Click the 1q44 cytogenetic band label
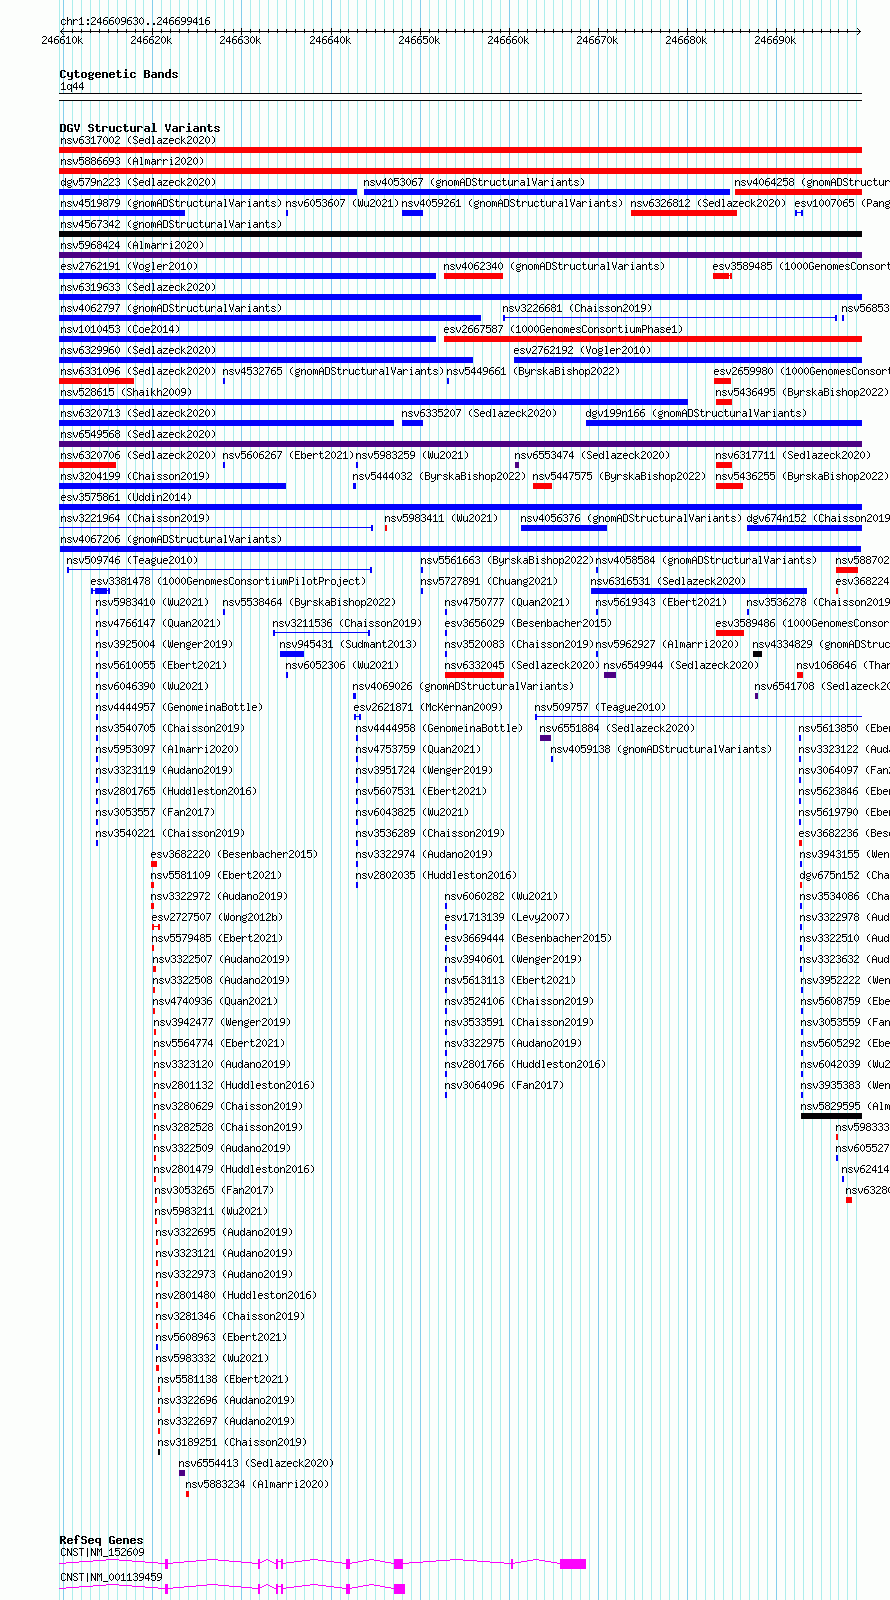The image size is (890, 1600). pyautogui.click(x=72, y=87)
